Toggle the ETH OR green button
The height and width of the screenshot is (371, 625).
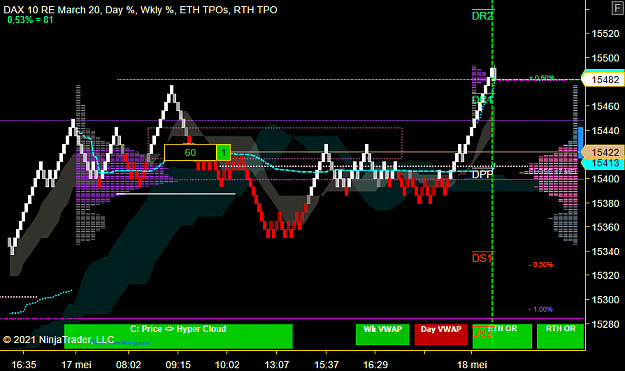(502, 336)
